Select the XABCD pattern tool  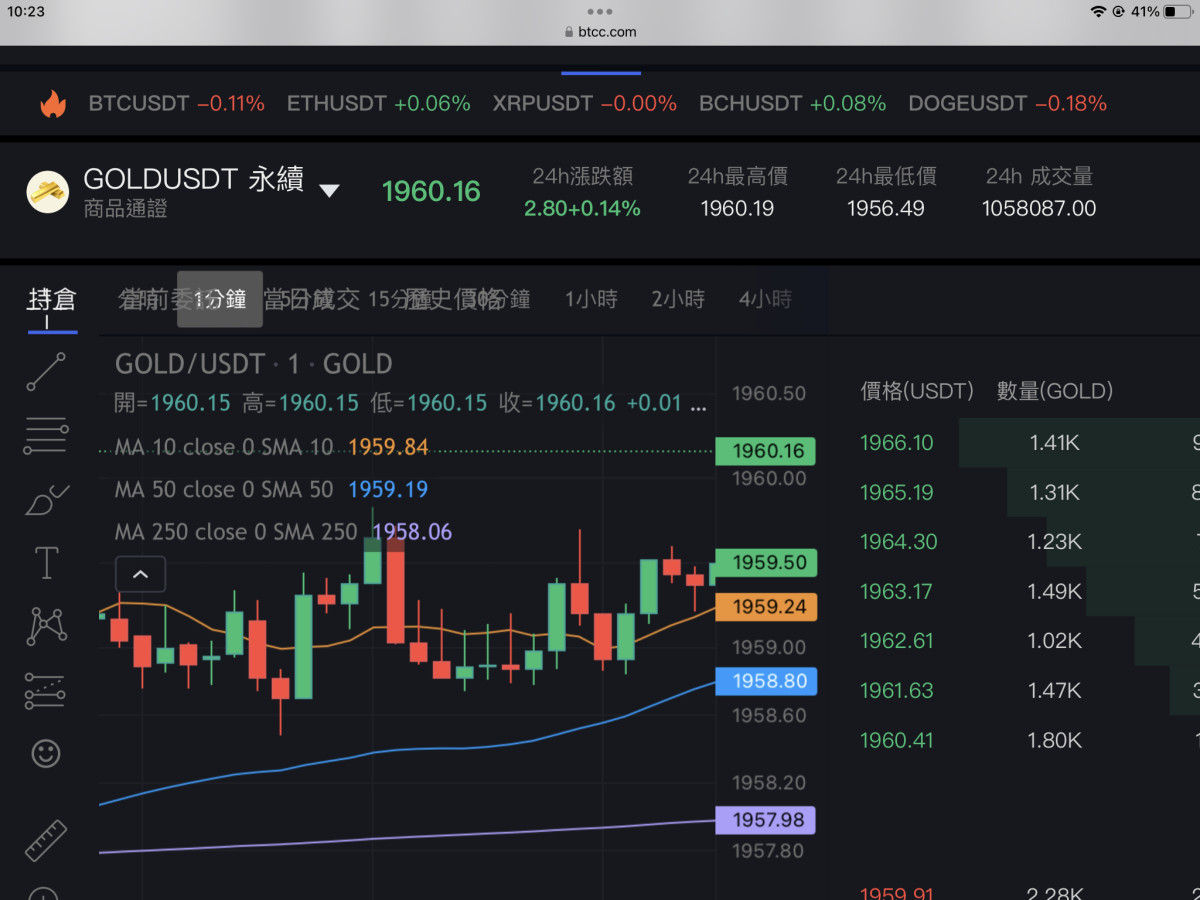pos(46,626)
